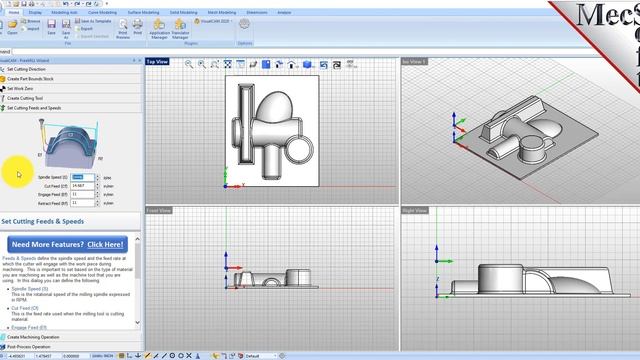
Task: Click the third zoom magnifier icon in viewport toolbar
Action: pos(215,64)
